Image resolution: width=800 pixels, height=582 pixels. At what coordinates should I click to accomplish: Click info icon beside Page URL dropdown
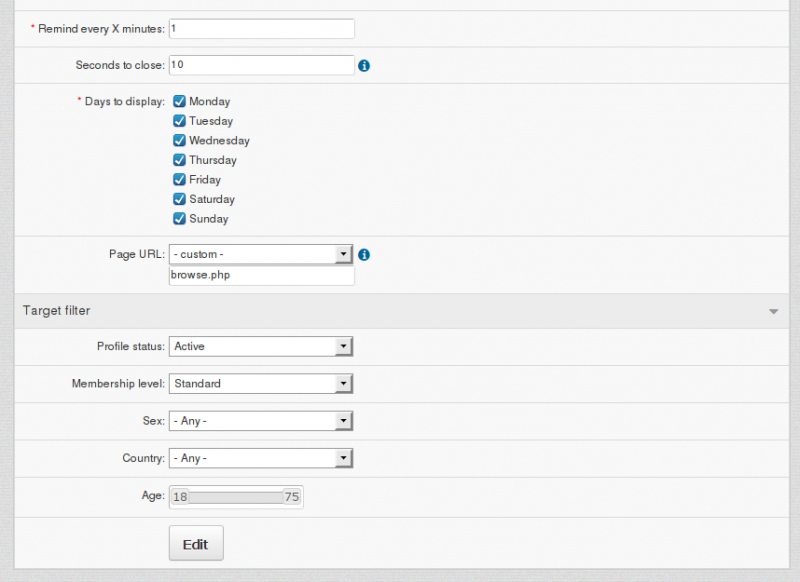click(x=364, y=255)
